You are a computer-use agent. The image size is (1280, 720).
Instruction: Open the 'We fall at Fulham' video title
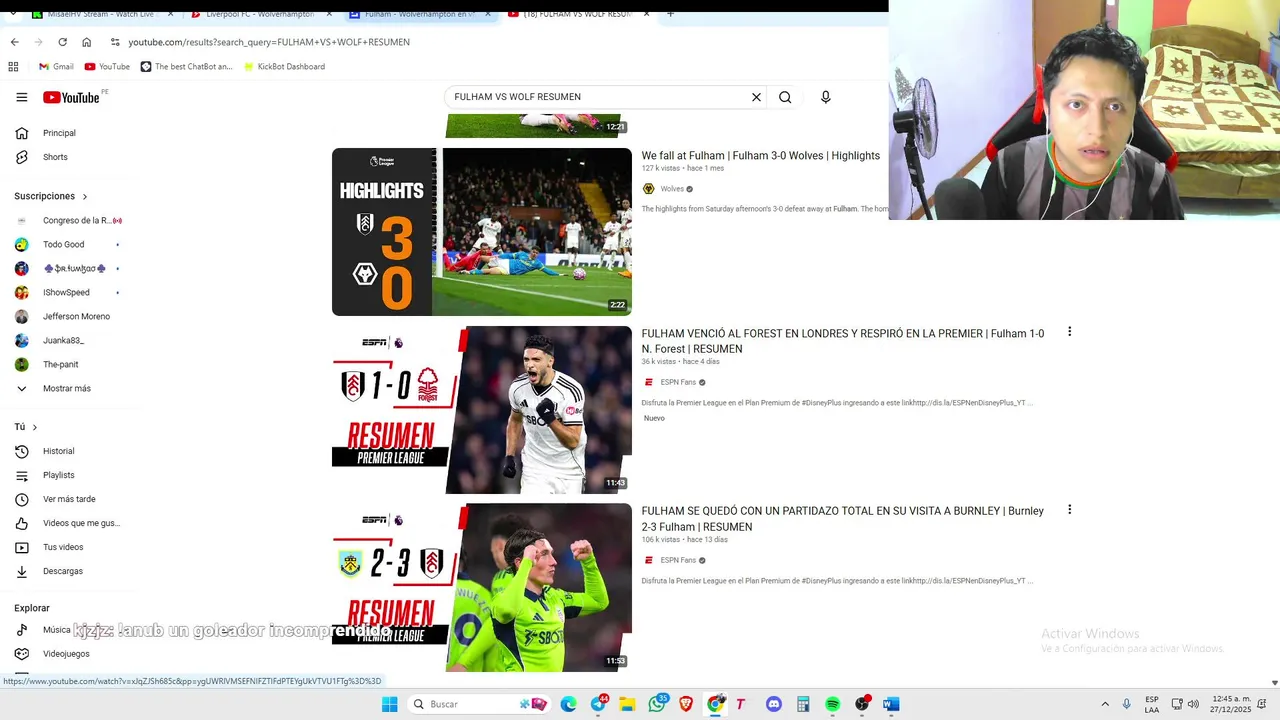click(760, 156)
